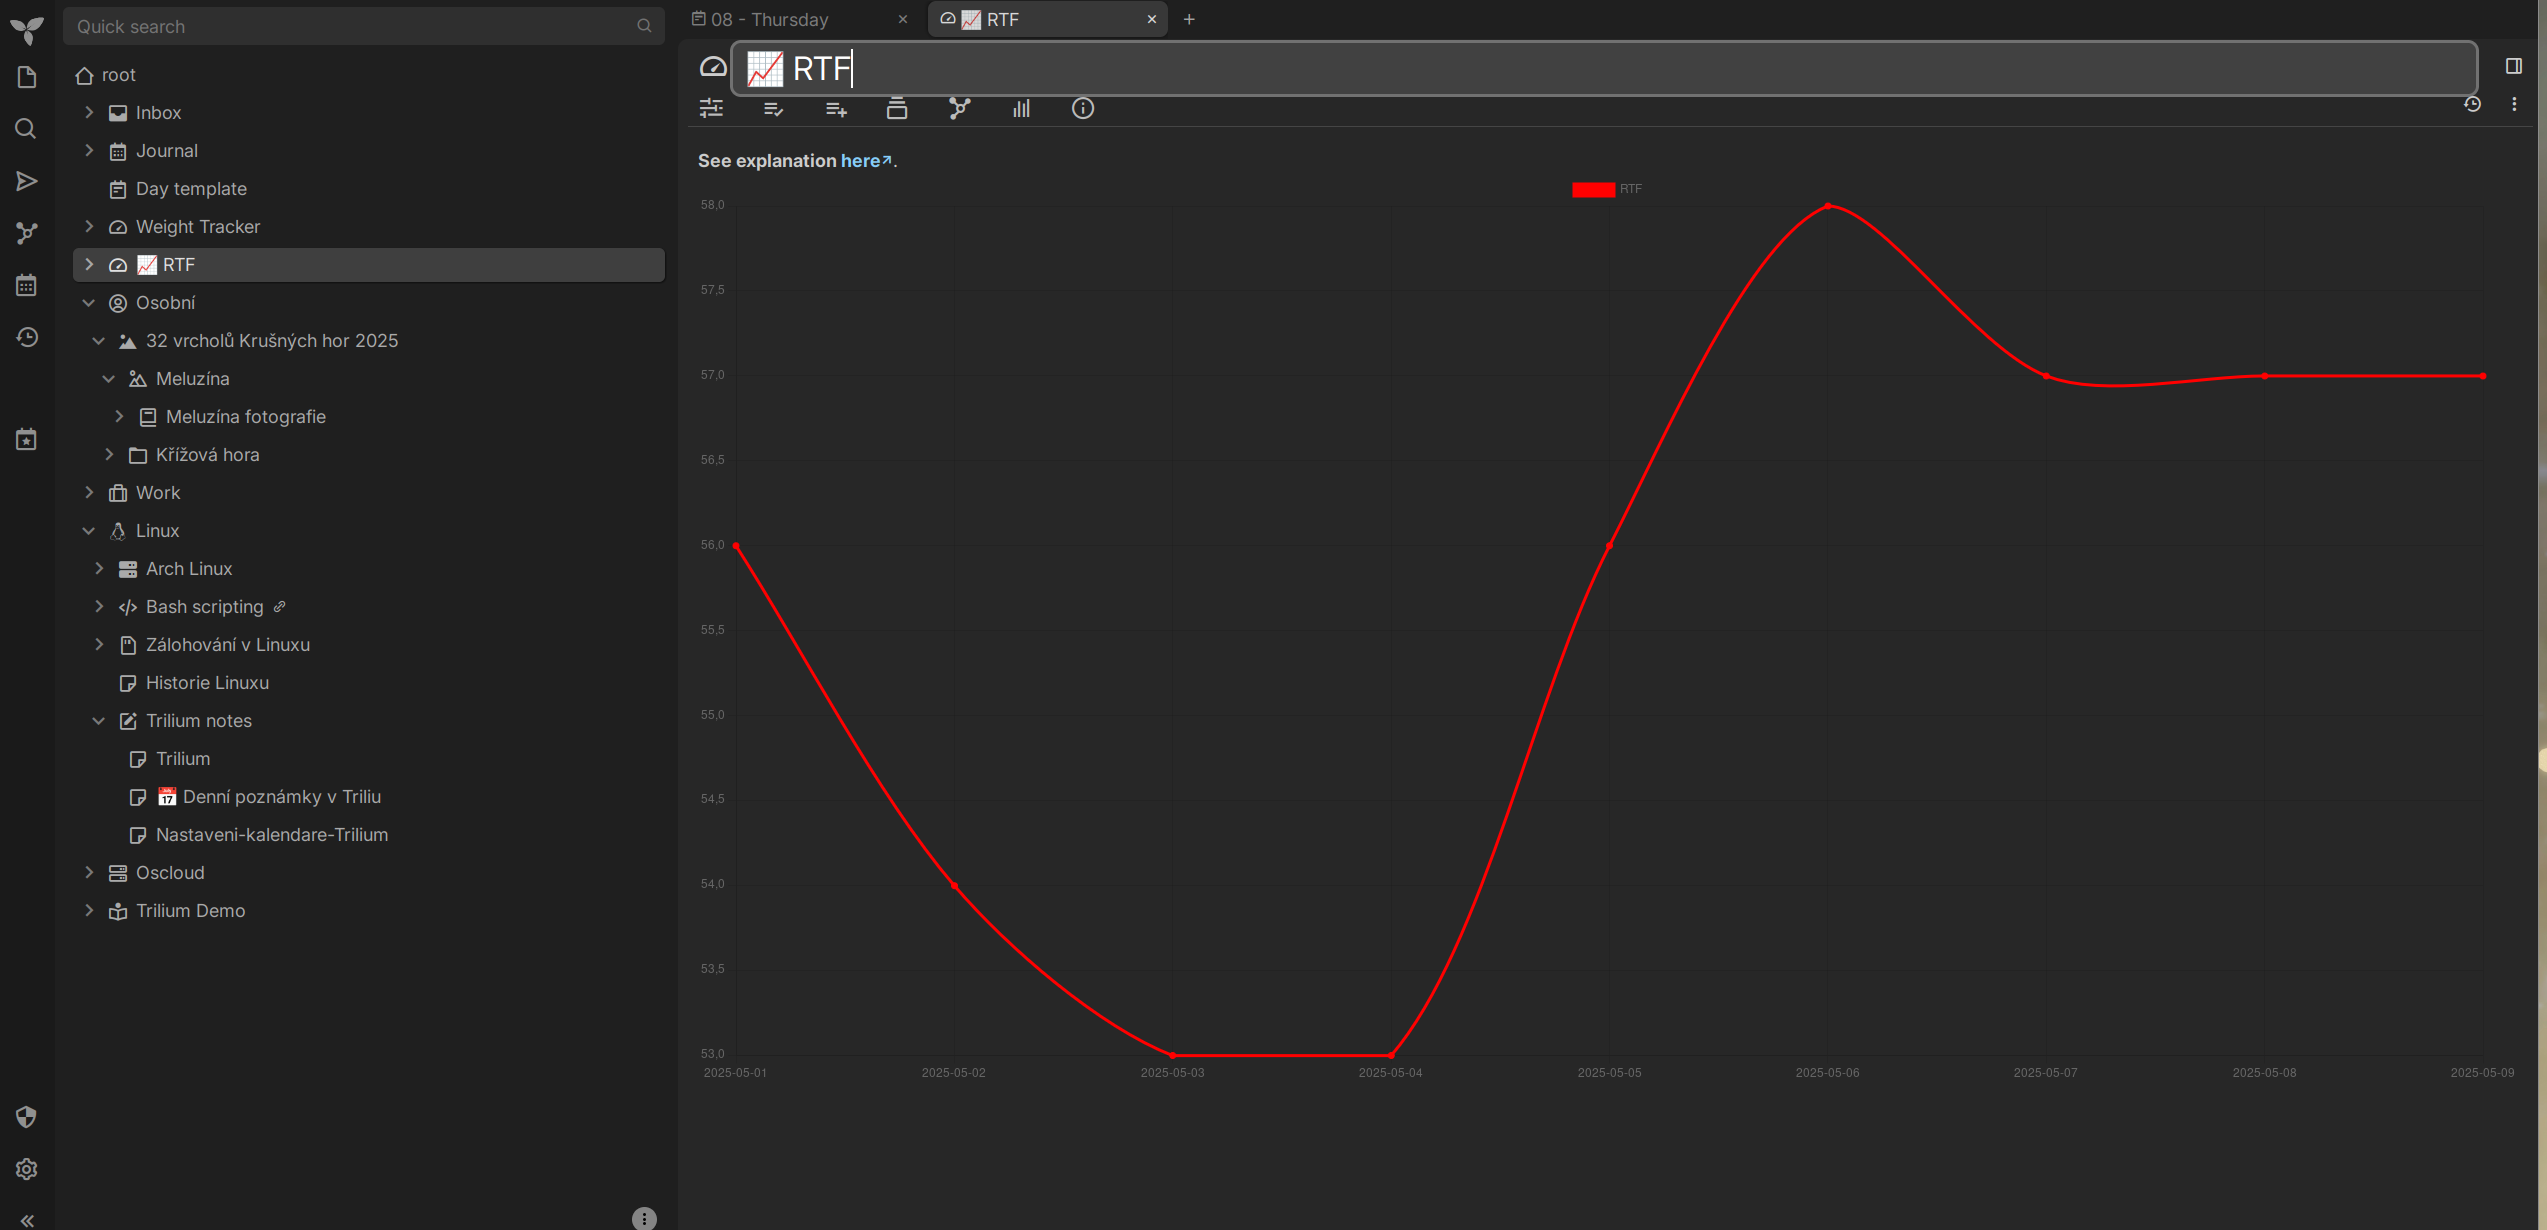Open the Basic Properties ribbon tab
The width and height of the screenshot is (2547, 1230).
711,108
